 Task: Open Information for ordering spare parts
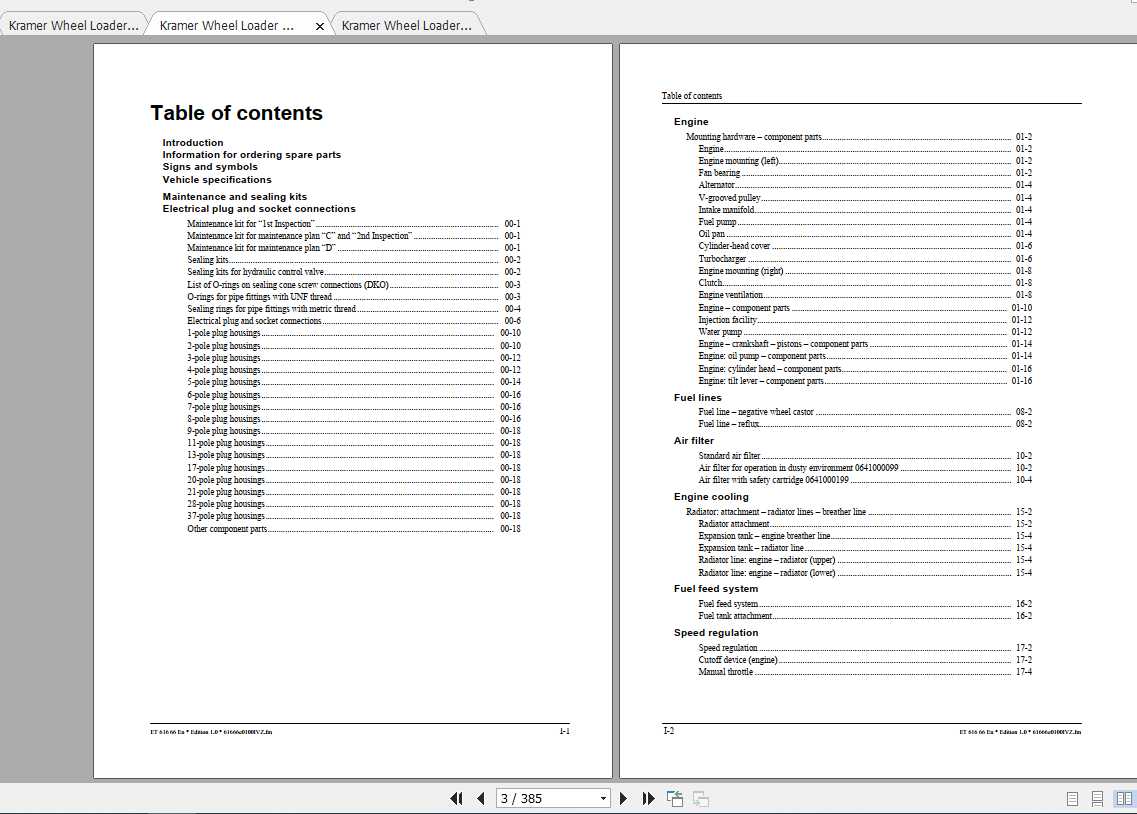click(x=252, y=154)
